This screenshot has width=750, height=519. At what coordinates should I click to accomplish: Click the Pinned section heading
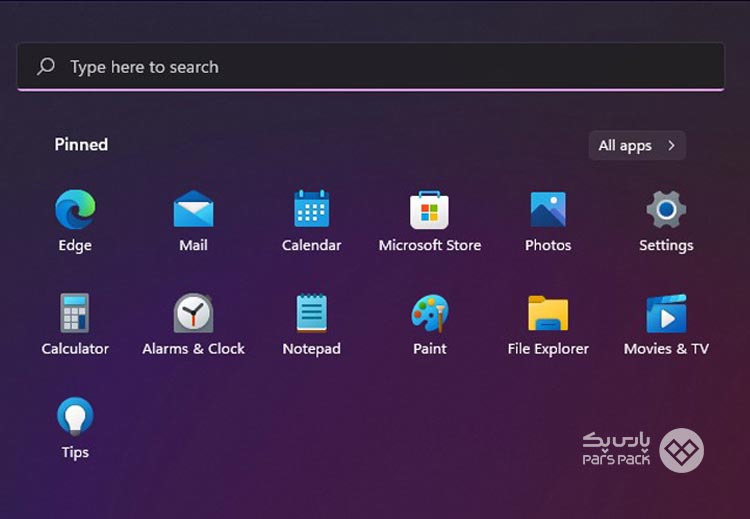(81, 144)
